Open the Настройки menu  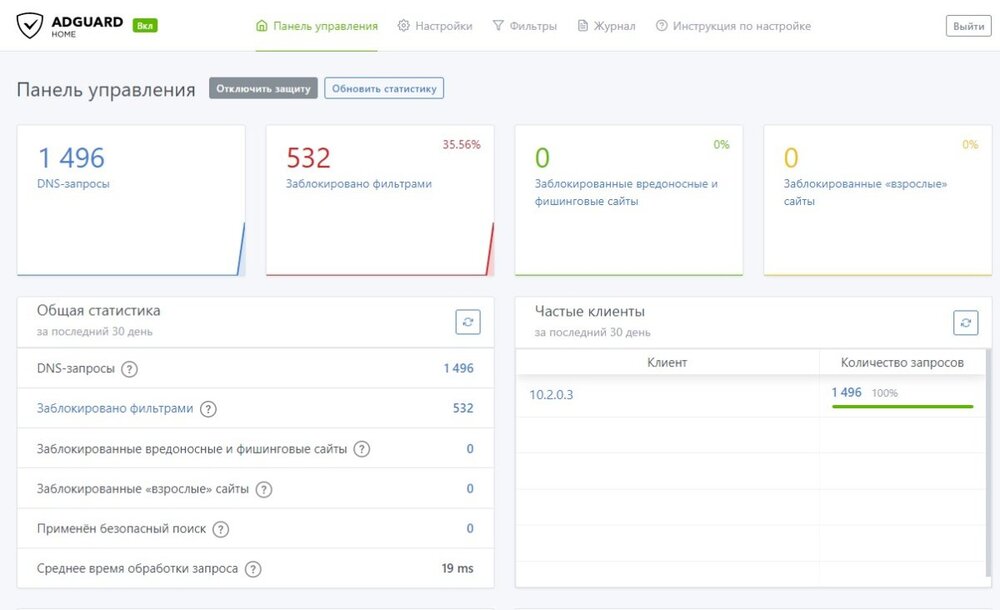435,26
